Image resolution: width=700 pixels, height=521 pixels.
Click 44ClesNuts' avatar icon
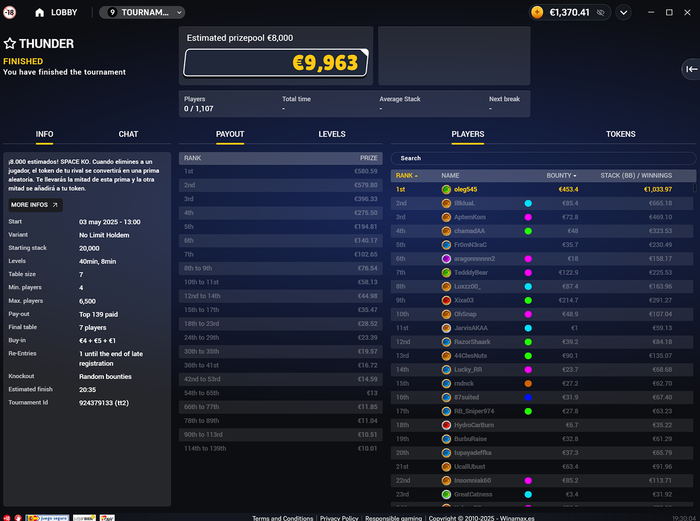[x=446, y=355]
